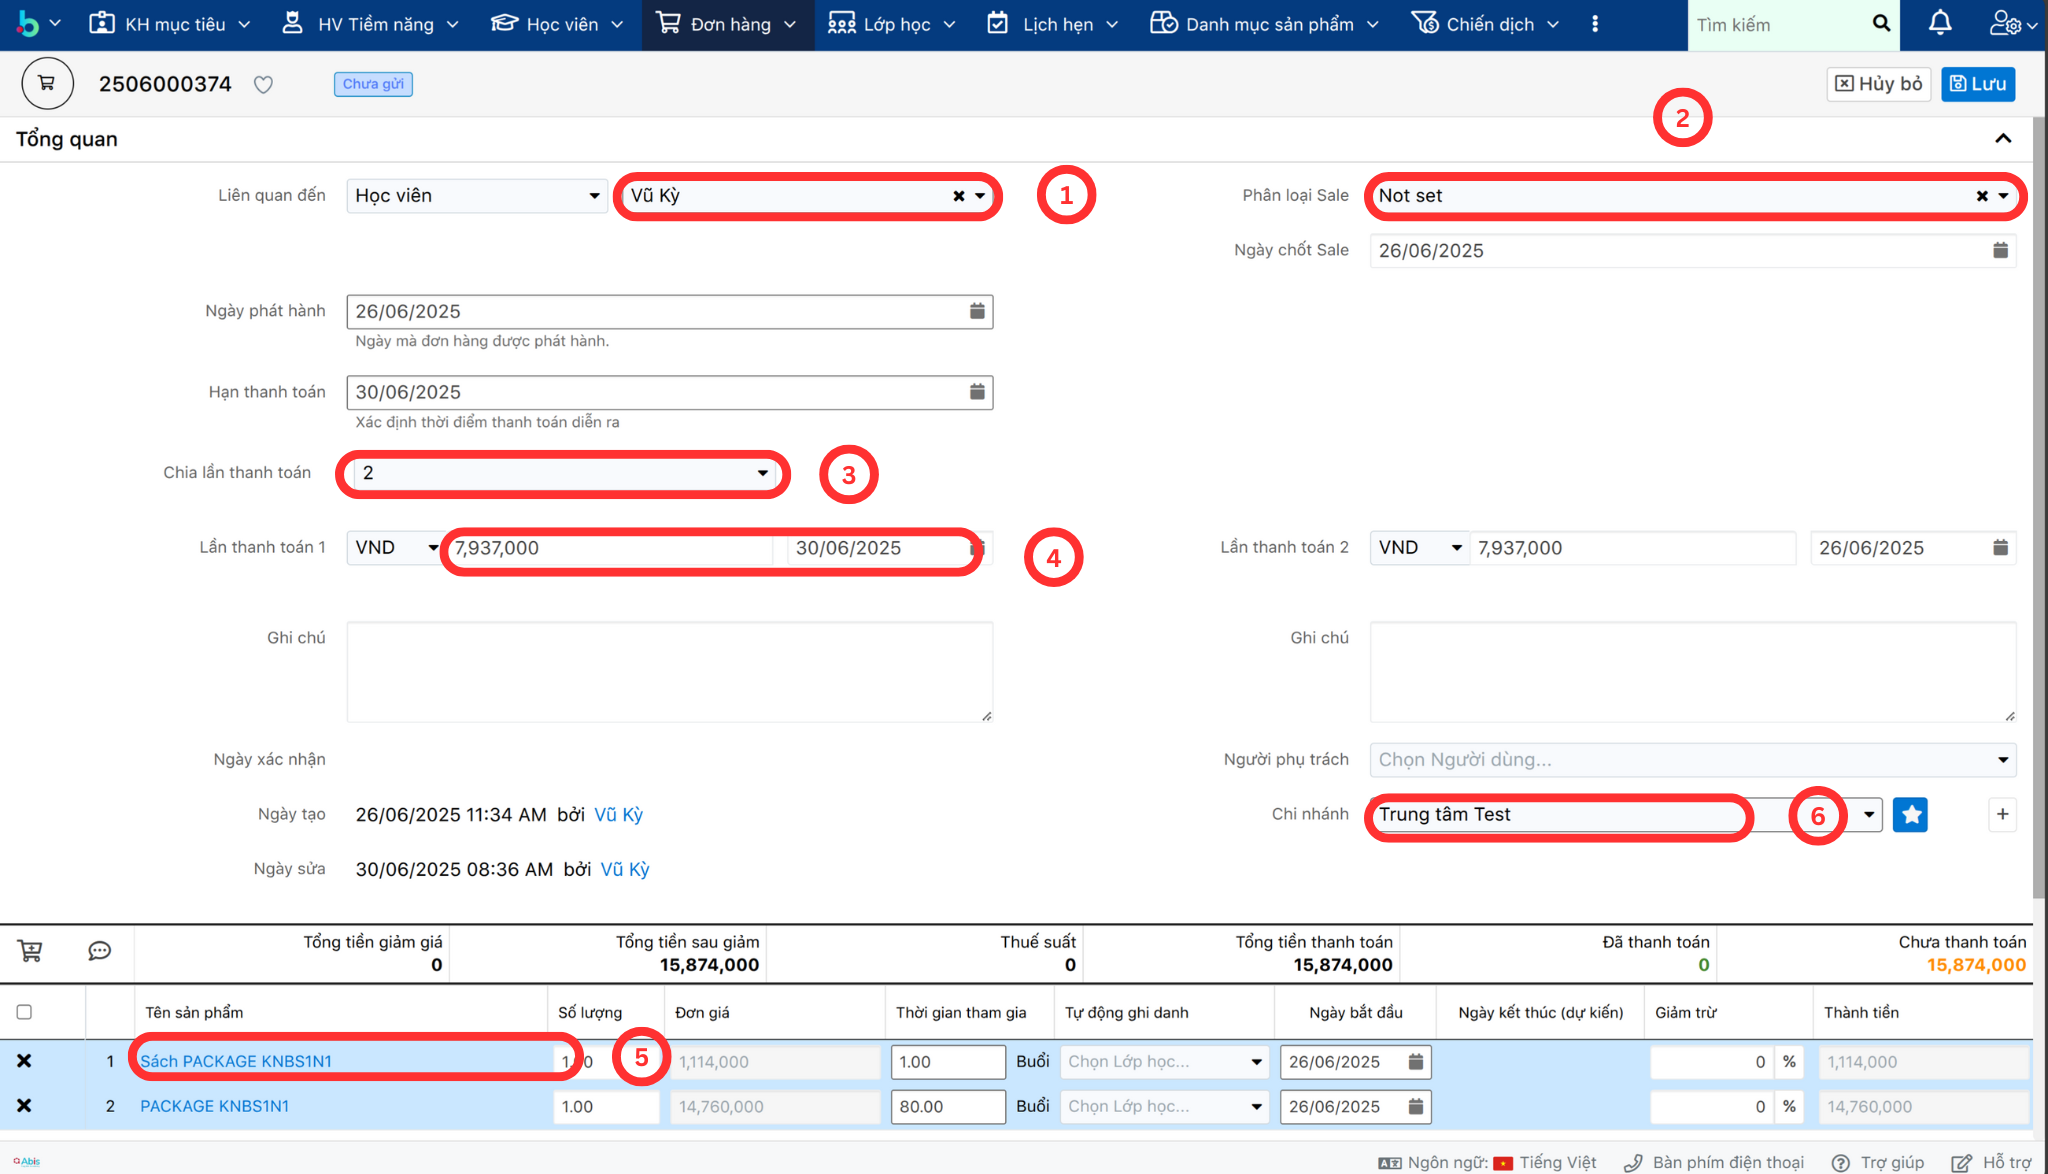
Task: Click the shopping cart products icon
Action: (30, 951)
